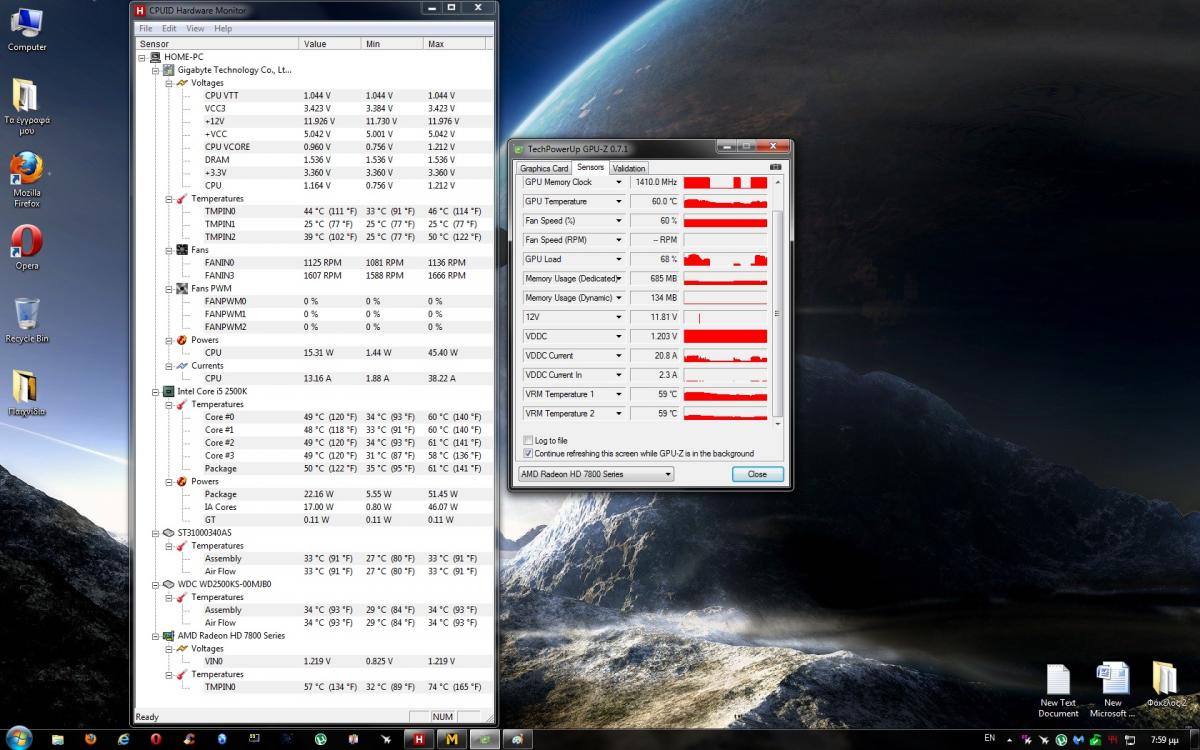Select the Φάκελος 2 folder on the desktop

pos(1165,684)
